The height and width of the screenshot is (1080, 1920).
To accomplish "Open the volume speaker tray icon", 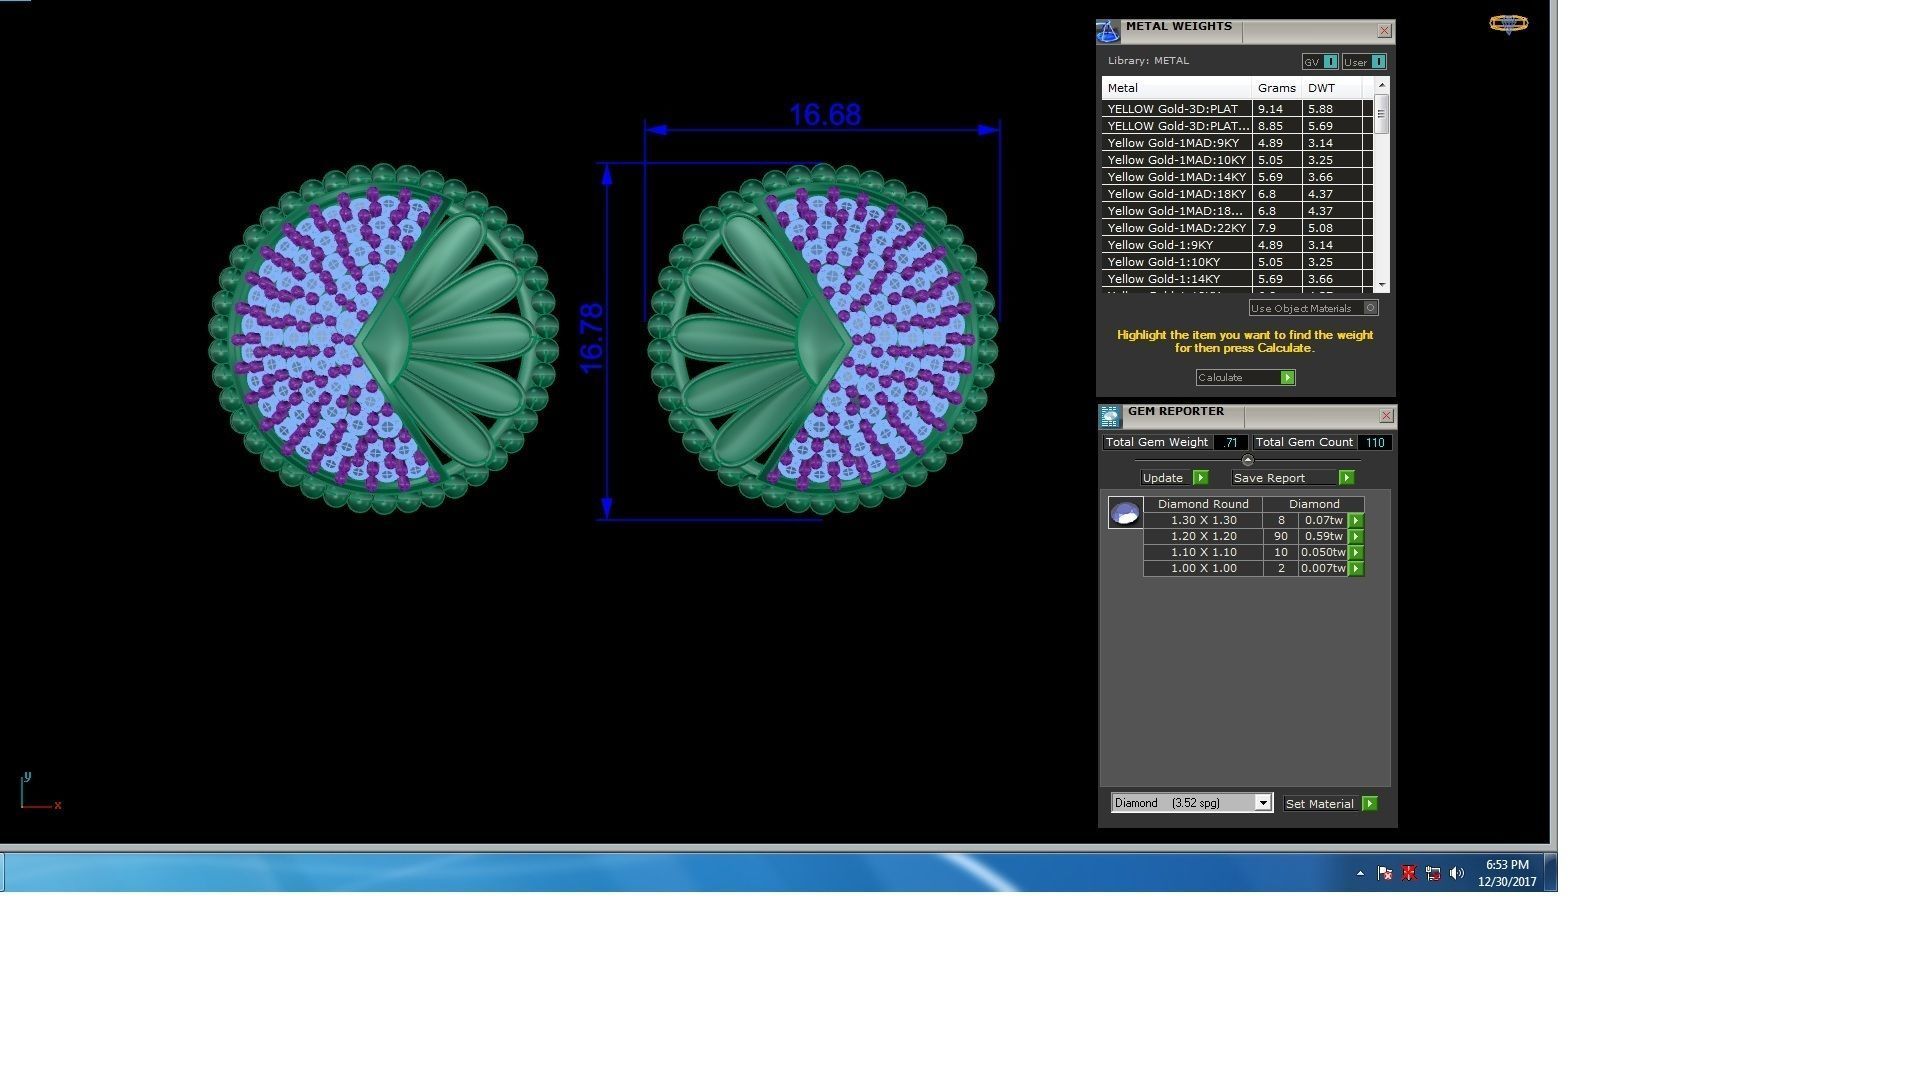I will 1457,873.
